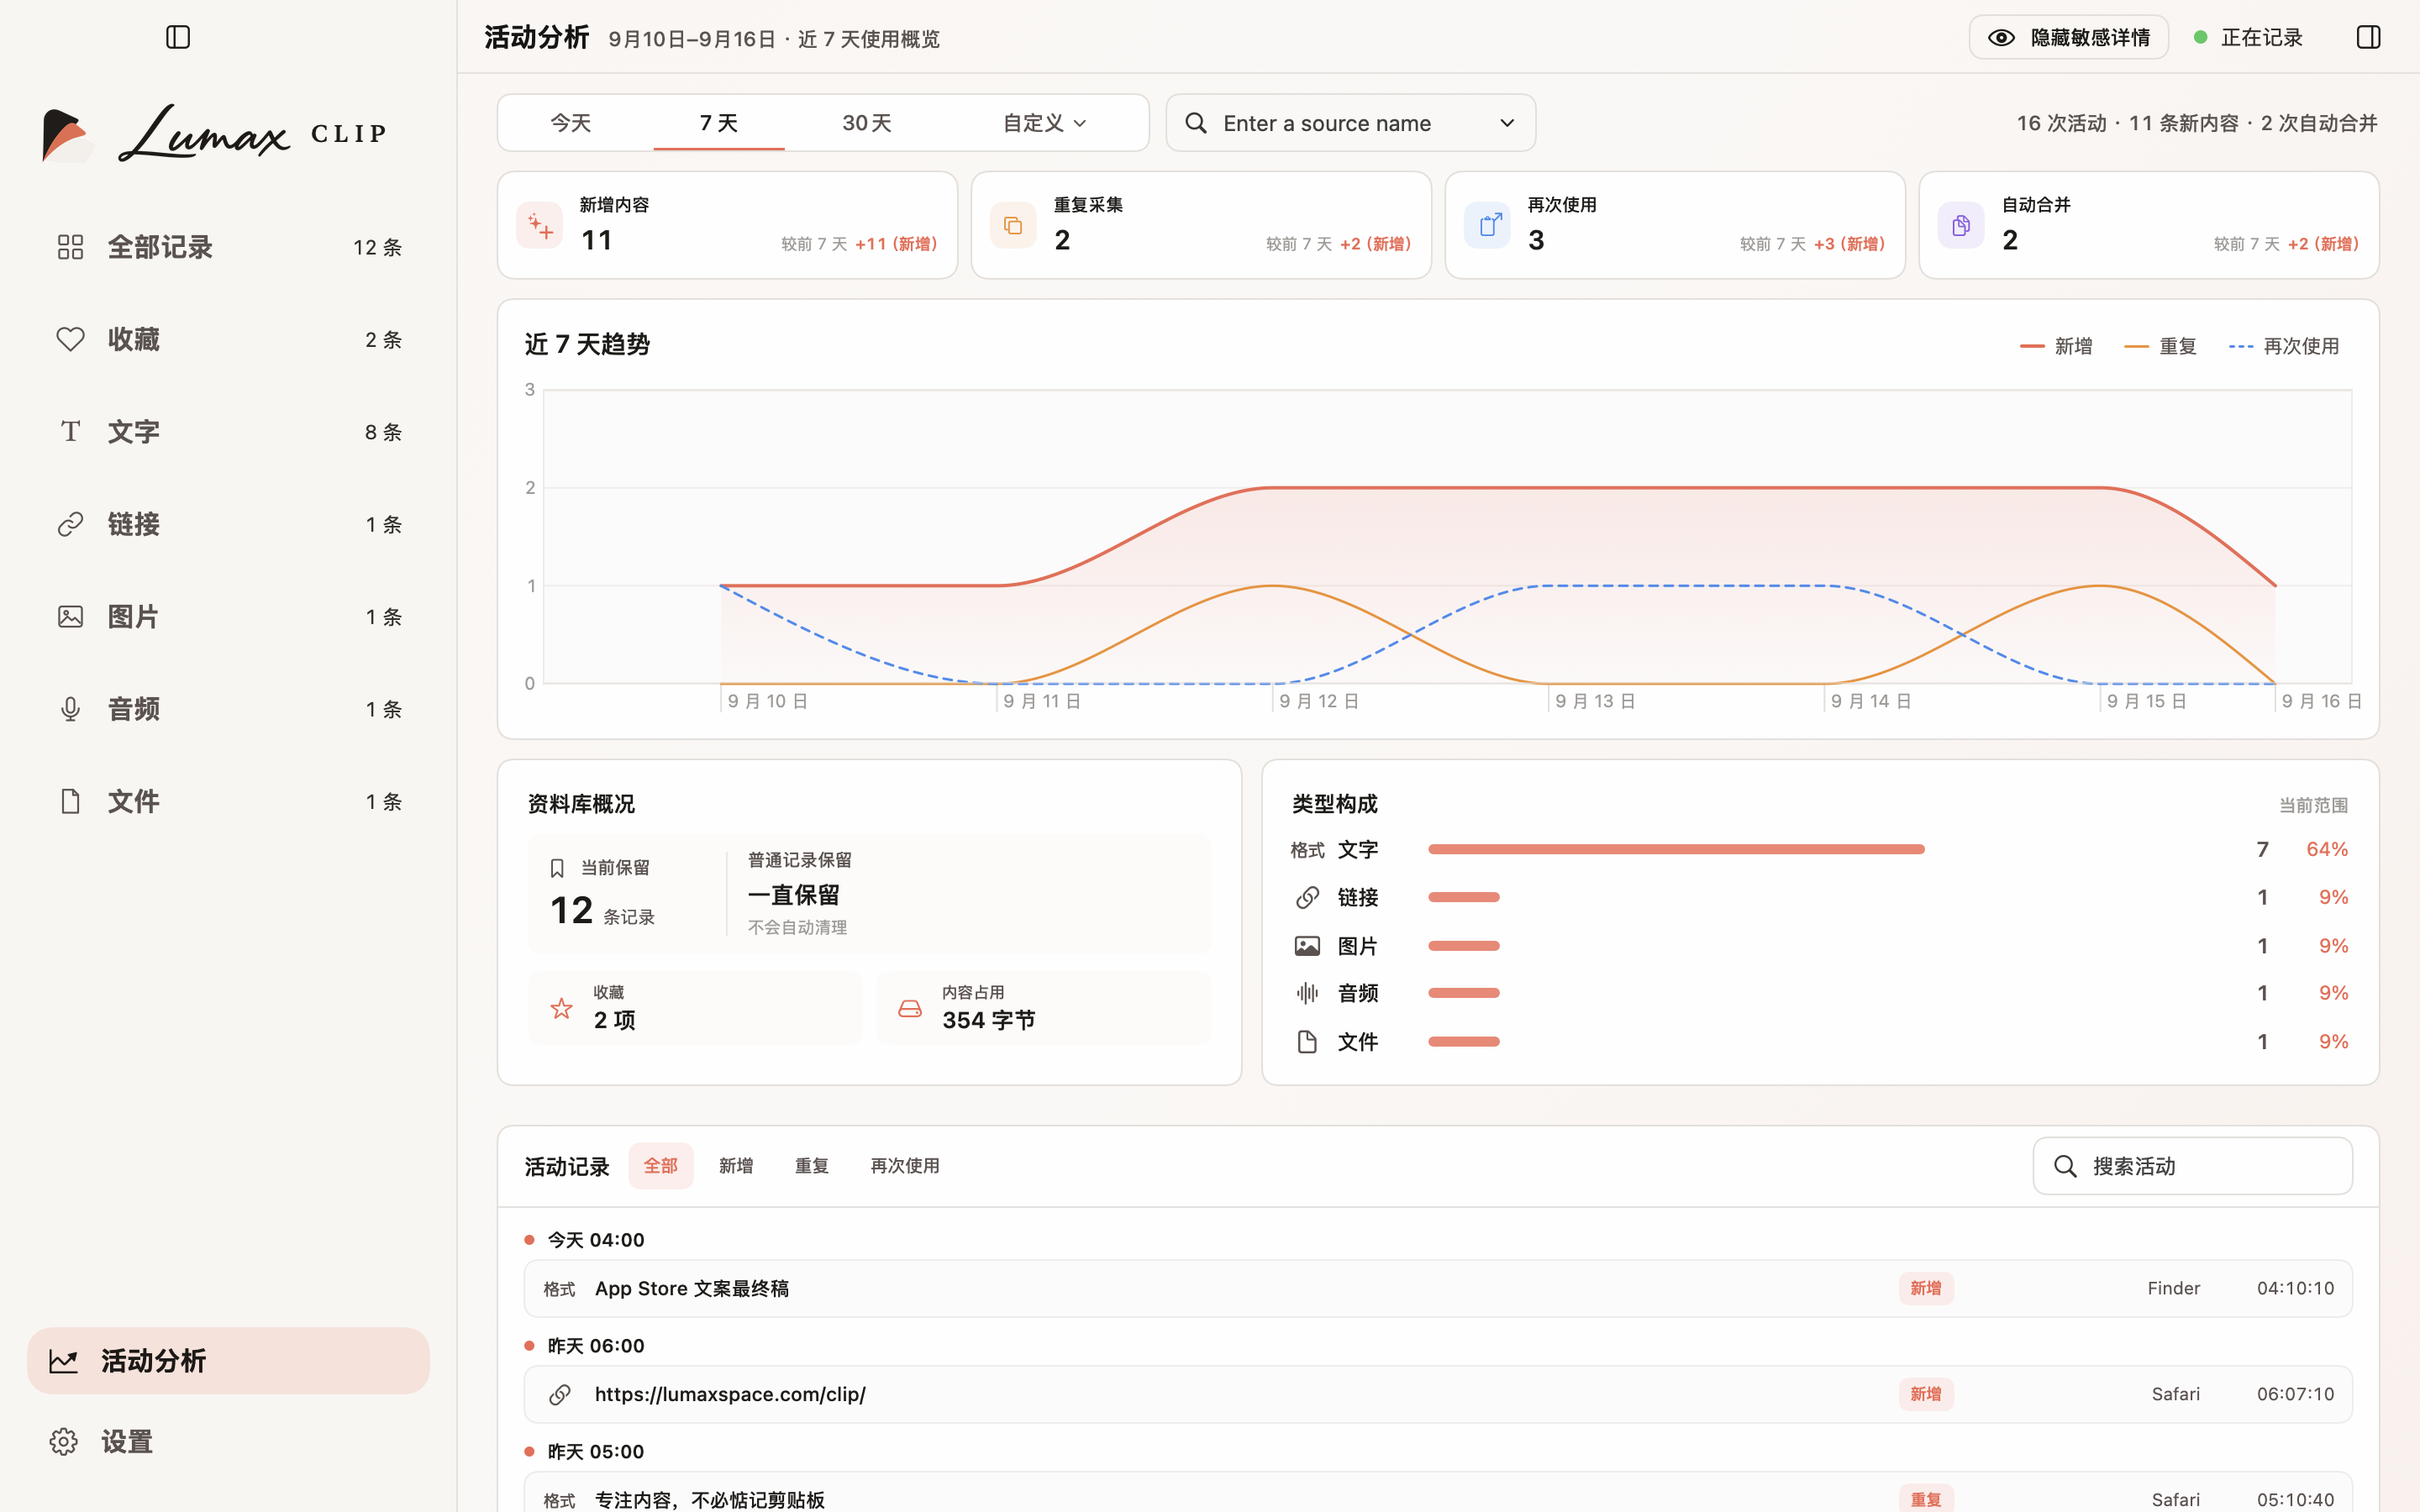Open 图片 category in sidebar
This screenshot has height=1512, width=2420.
tap(228, 617)
